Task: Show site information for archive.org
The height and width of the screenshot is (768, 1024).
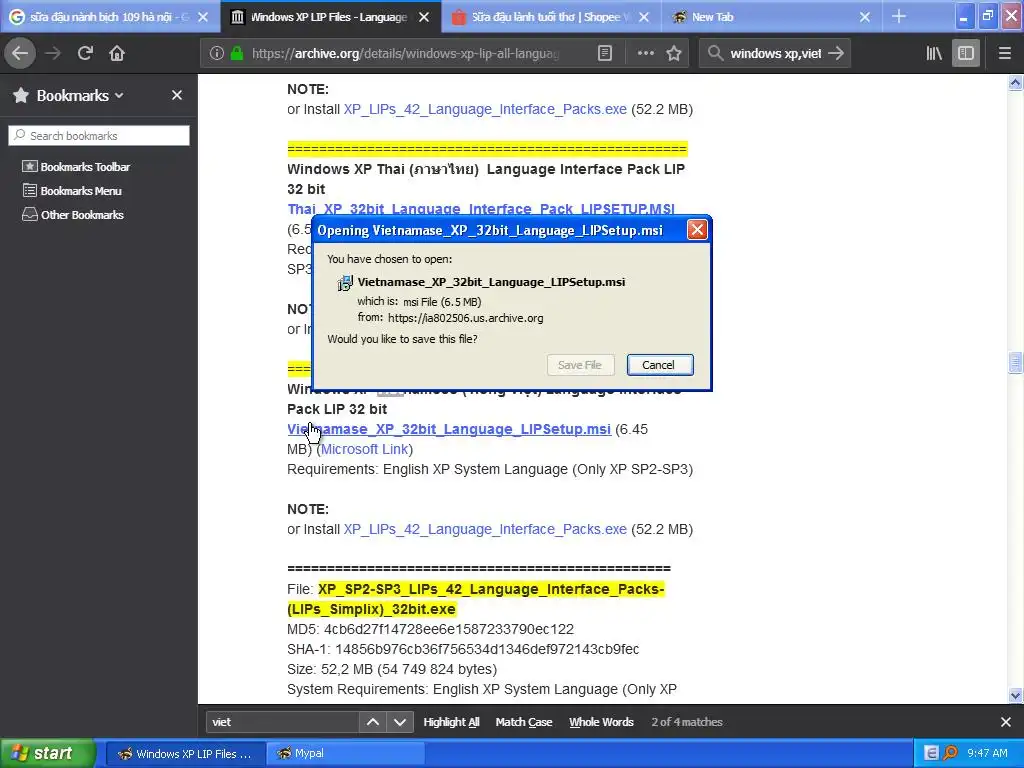Action: click(x=217, y=53)
